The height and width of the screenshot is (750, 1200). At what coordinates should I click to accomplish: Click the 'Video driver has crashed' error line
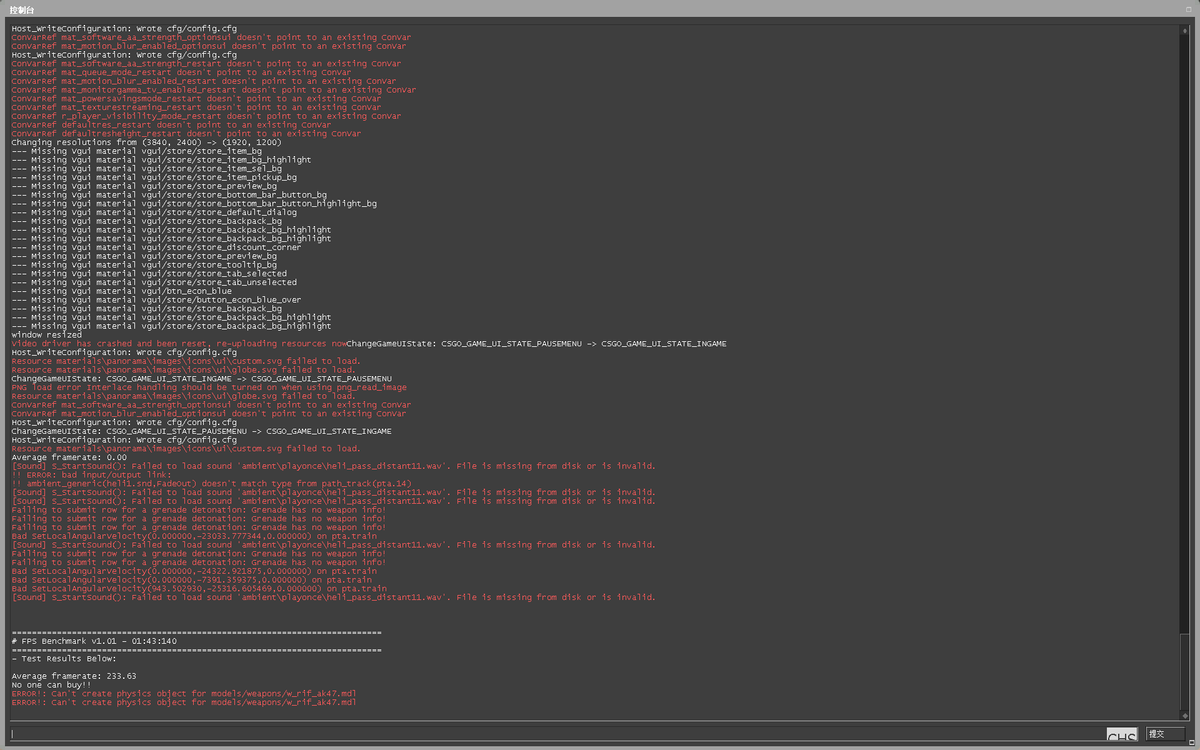[179, 344]
